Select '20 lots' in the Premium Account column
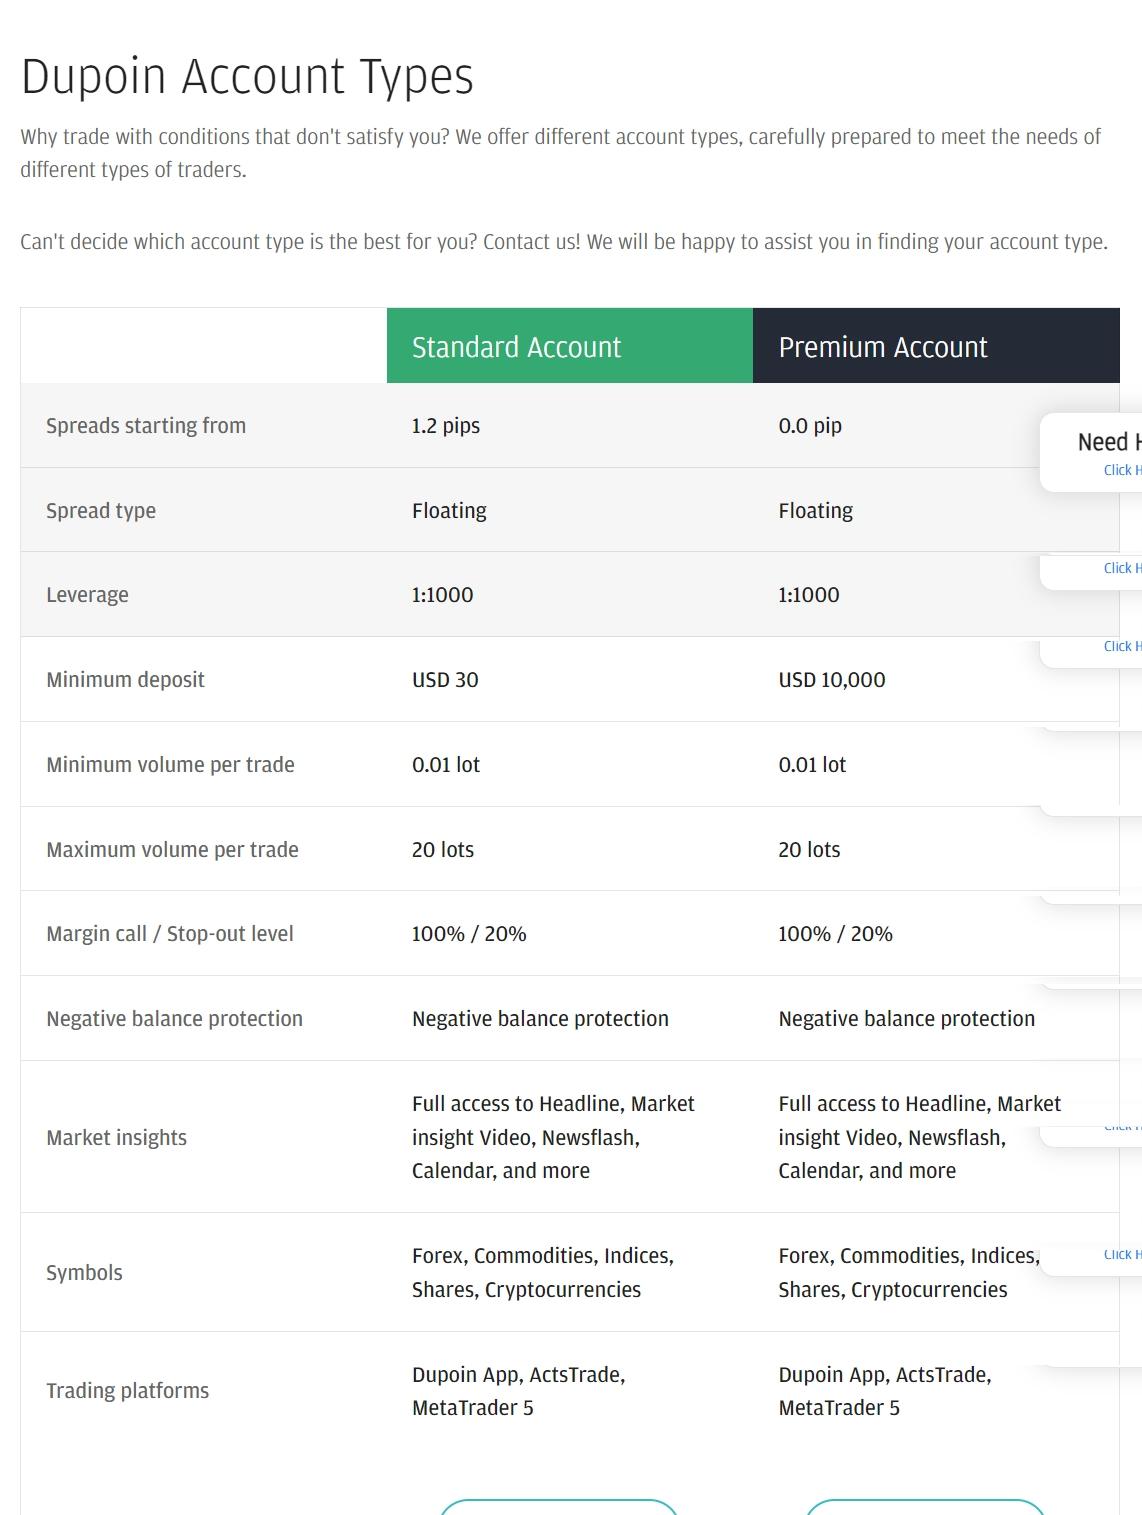This screenshot has height=1515, width=1142. point(809,850)
